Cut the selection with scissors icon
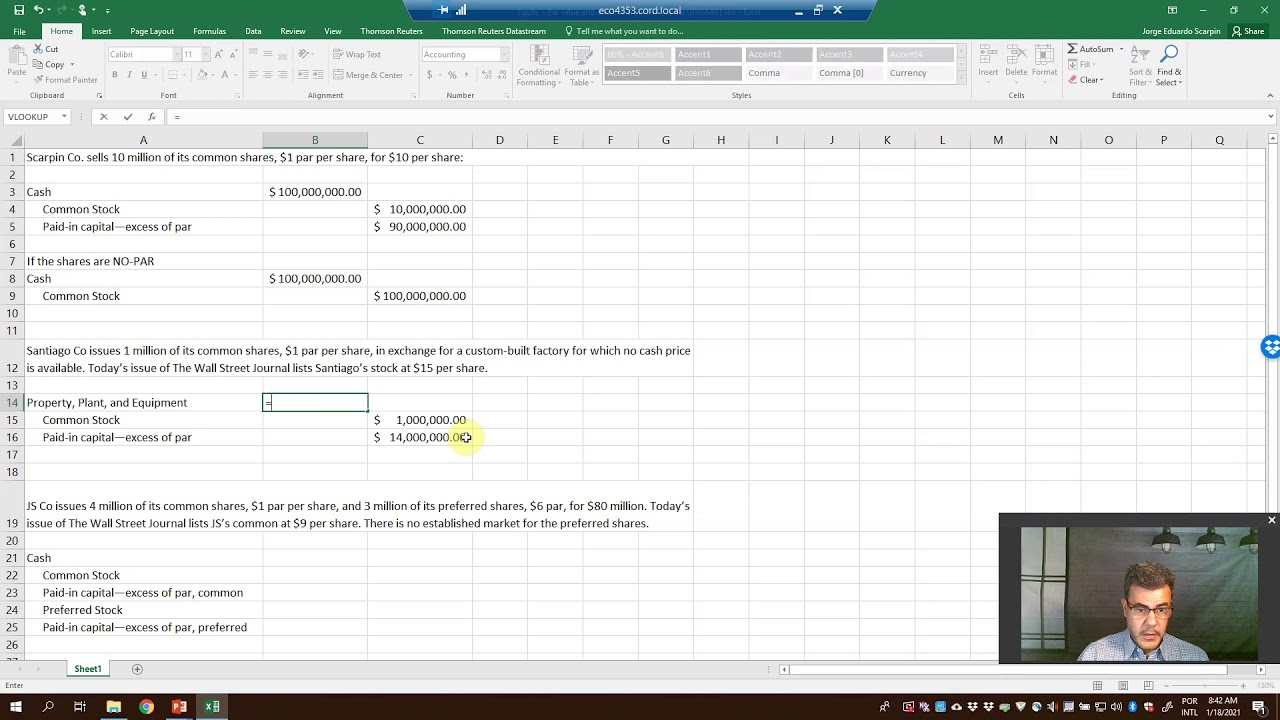The image size is (1280, 720). click(x=46, y=49)
